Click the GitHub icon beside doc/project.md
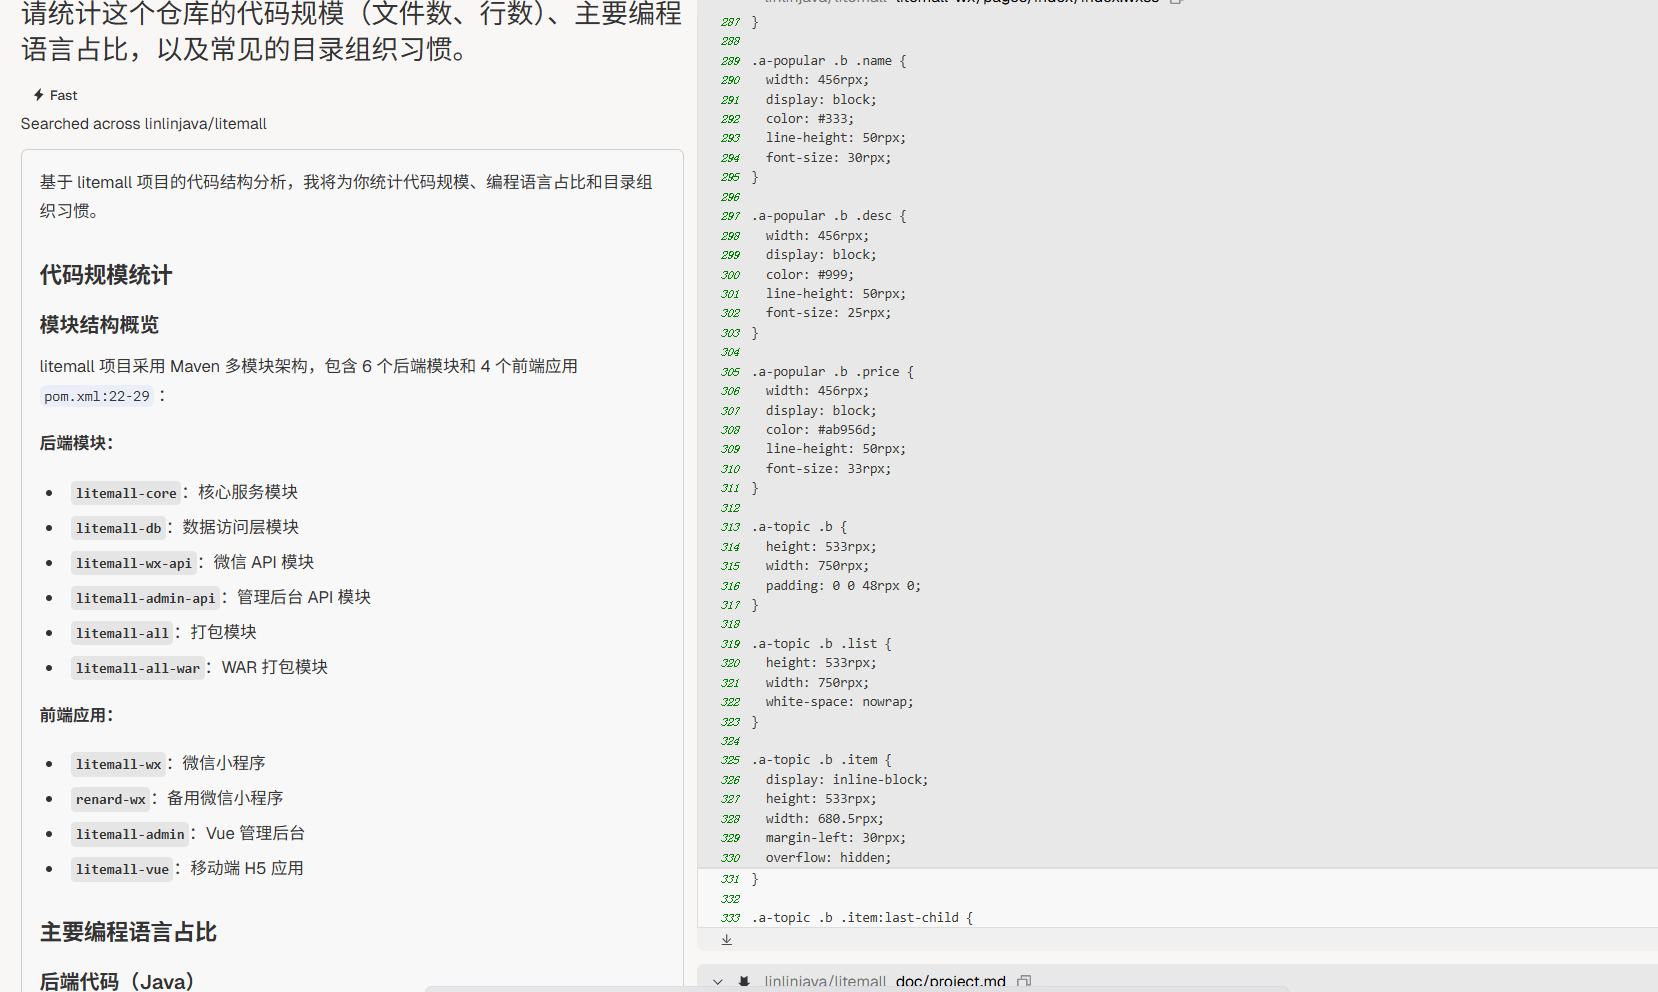1658x992 pixels. pos(744,982)
